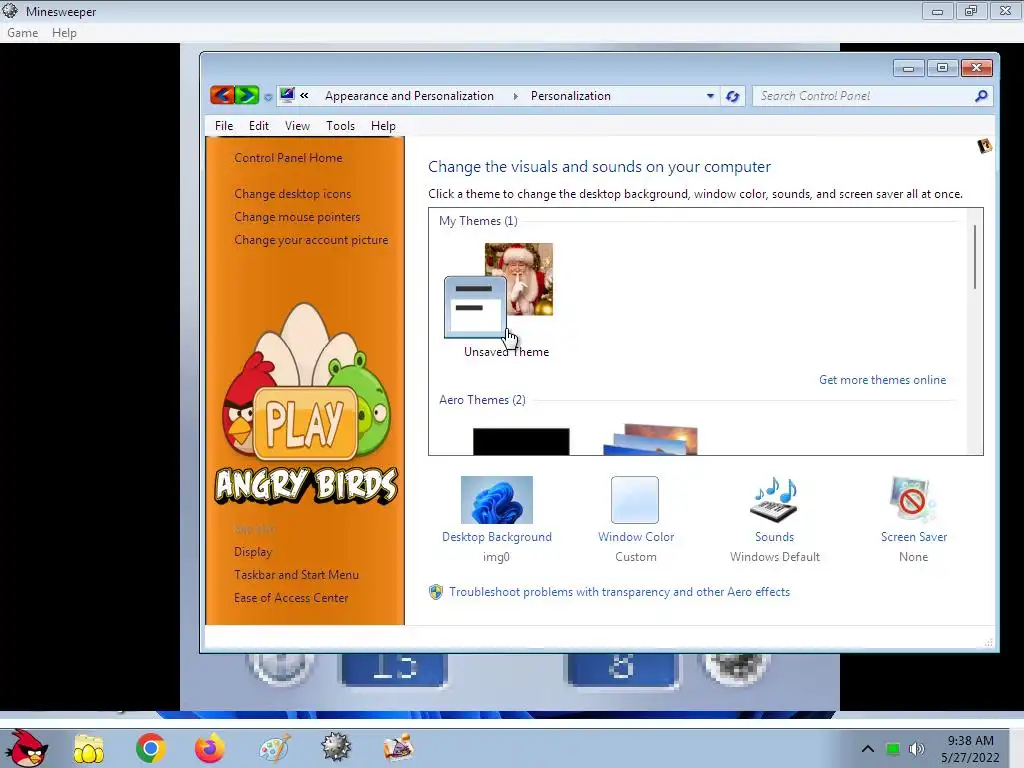Screen dimensions: 1024x768
Task: Click the Sounds link text
Action: [x=775, y=536]
